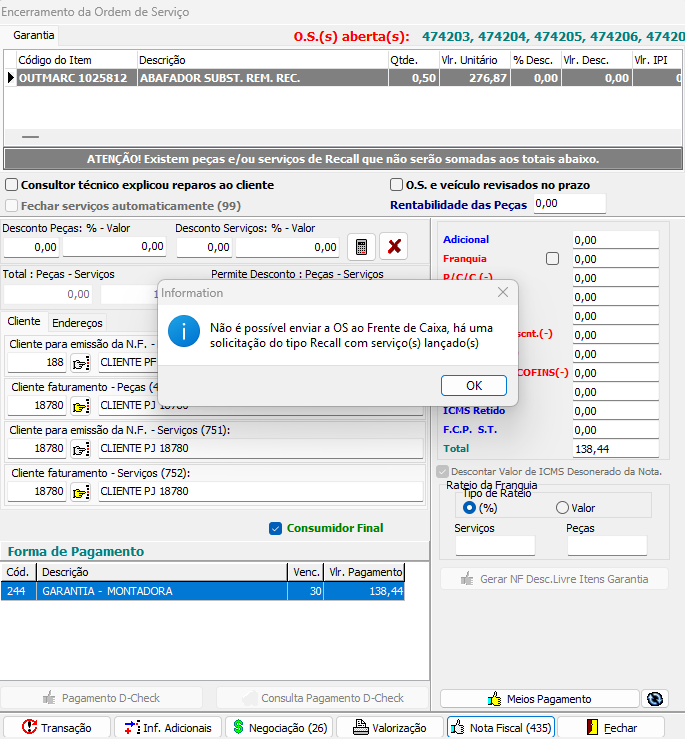
Task: Click the calculator icon for discounts
Action: 361,246
